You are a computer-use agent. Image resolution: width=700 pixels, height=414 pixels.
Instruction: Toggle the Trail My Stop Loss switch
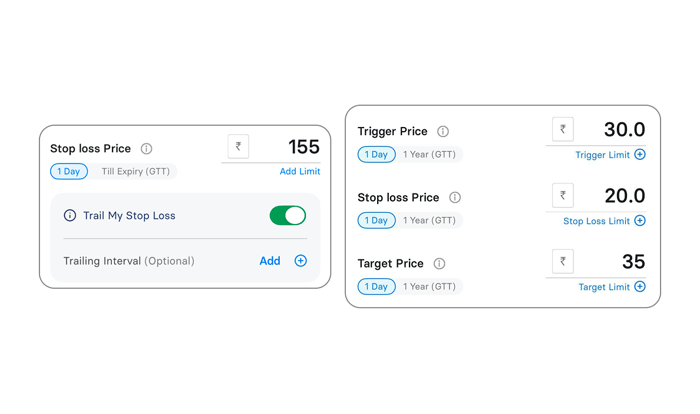[x=288, y=215]
